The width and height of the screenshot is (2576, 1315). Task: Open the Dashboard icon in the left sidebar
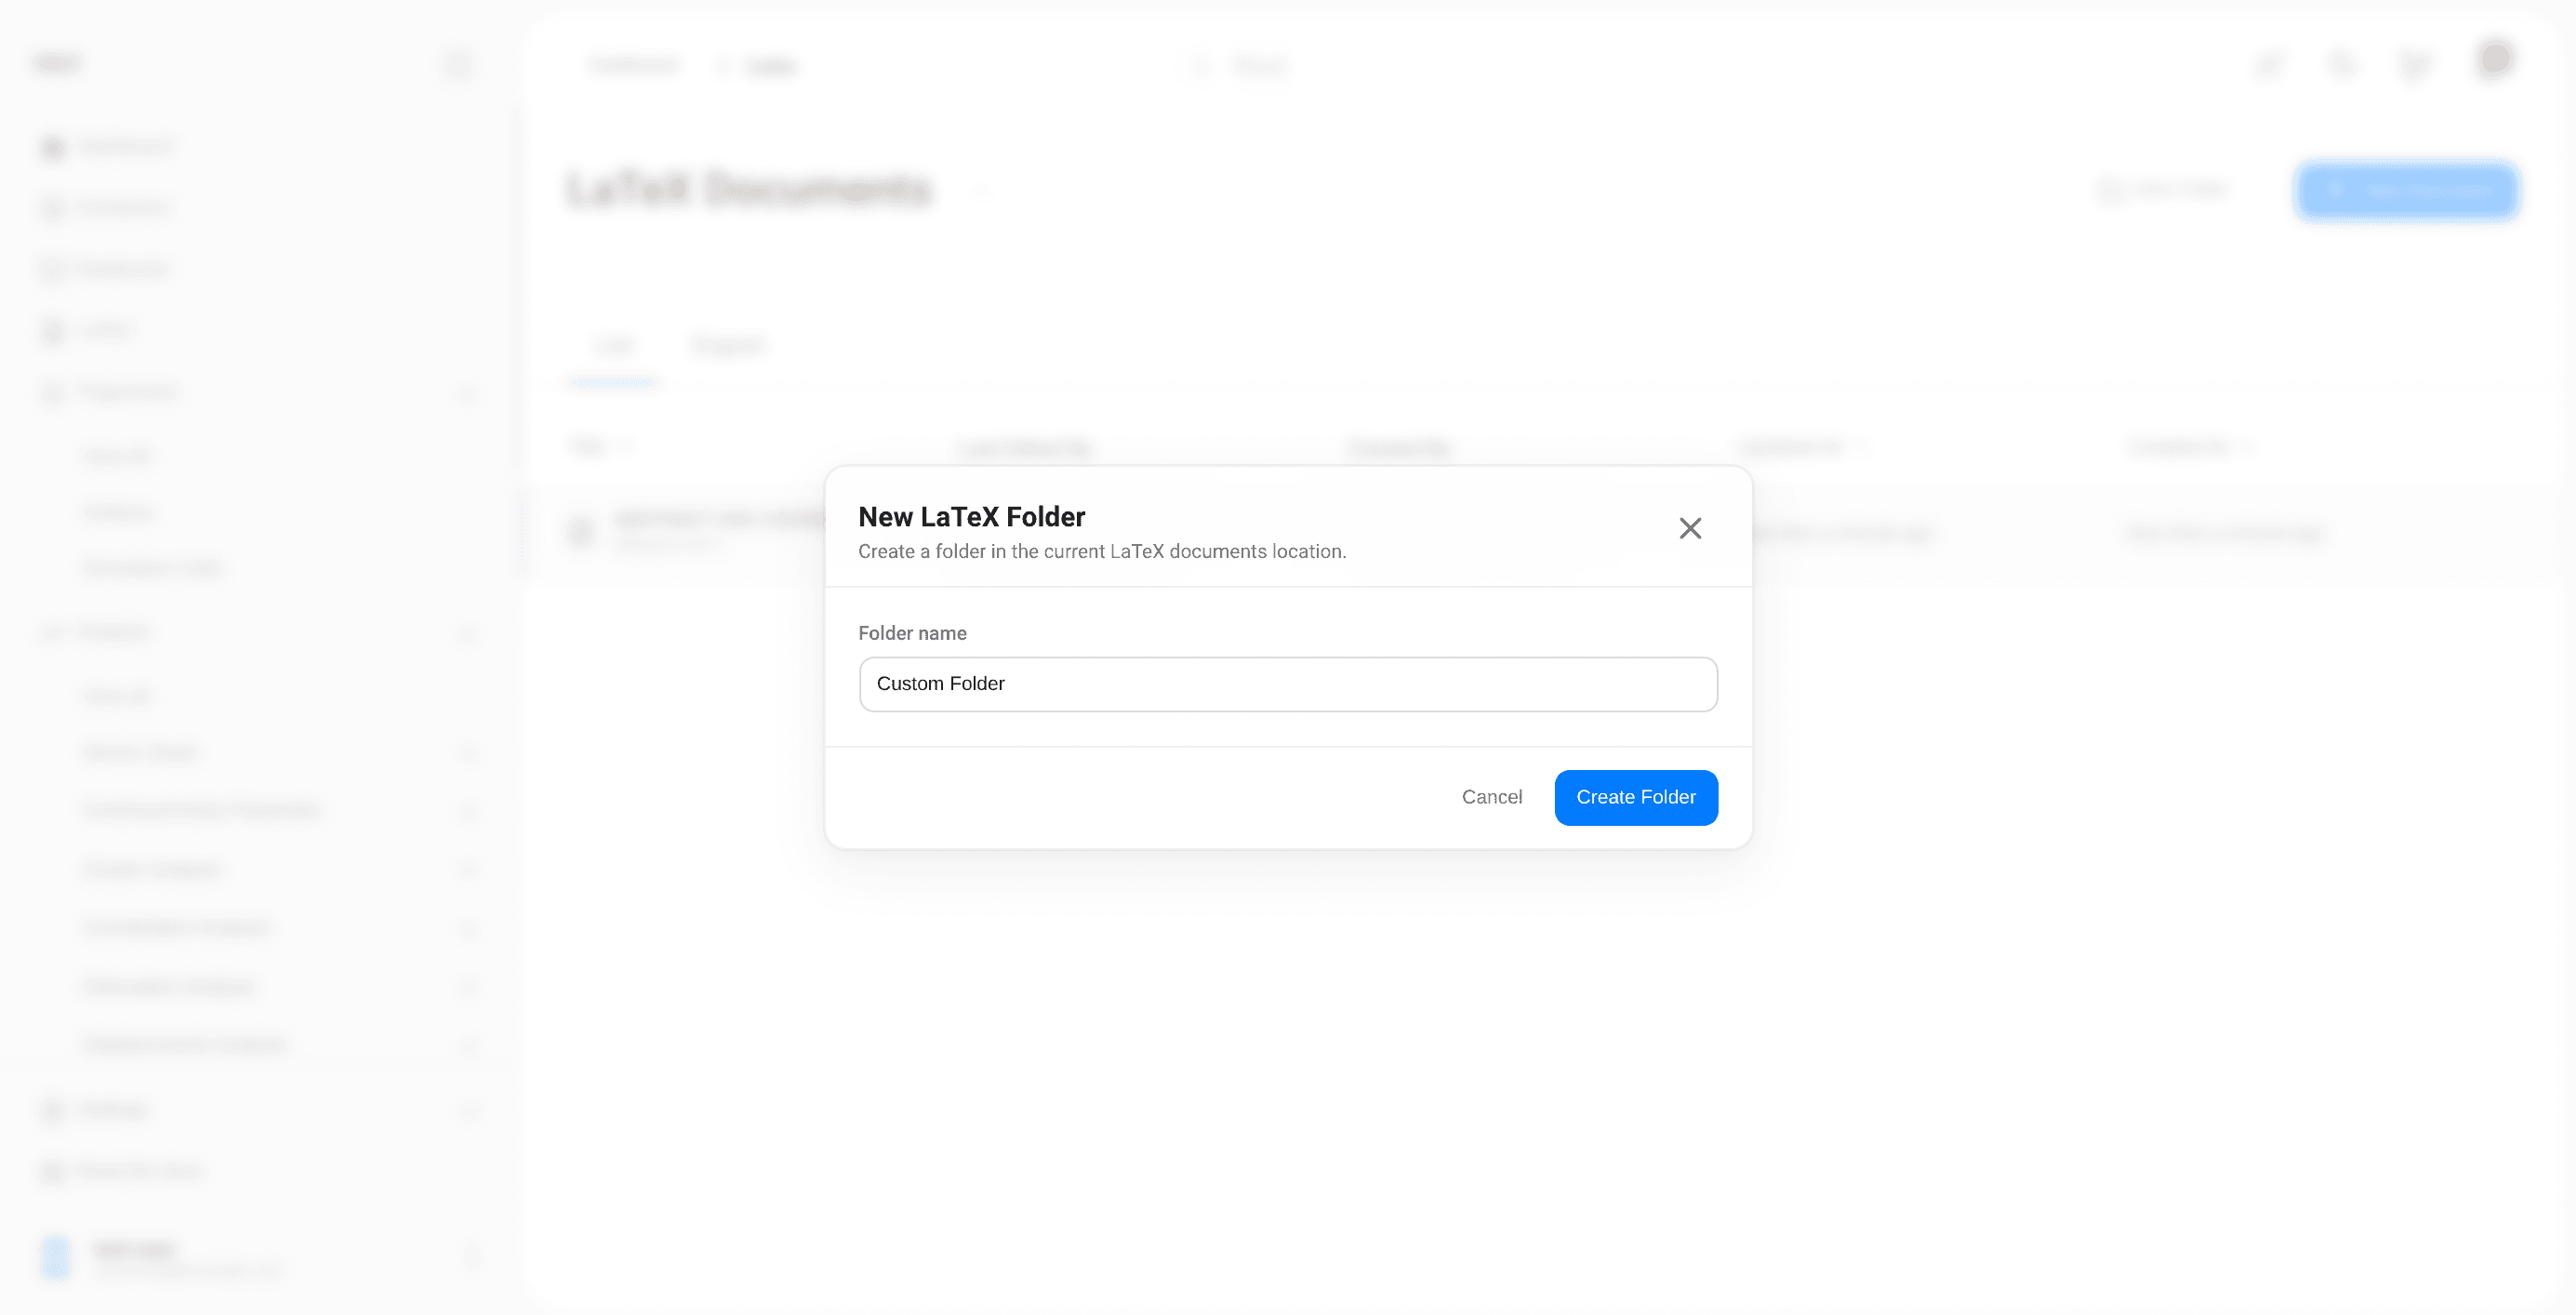[x=53, y=148]
